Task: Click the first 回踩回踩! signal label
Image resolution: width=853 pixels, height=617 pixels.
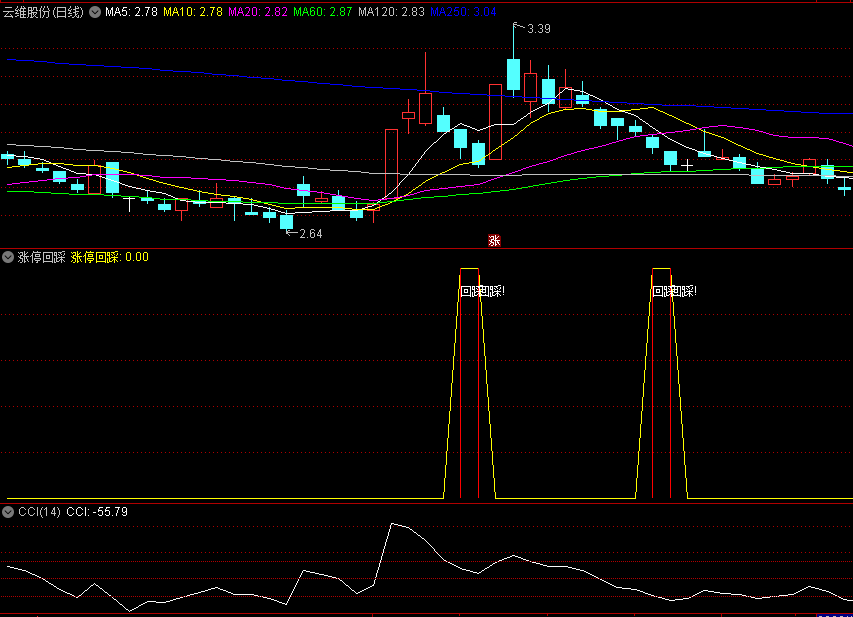Action: pyautogui.click(x=483, y=292)
